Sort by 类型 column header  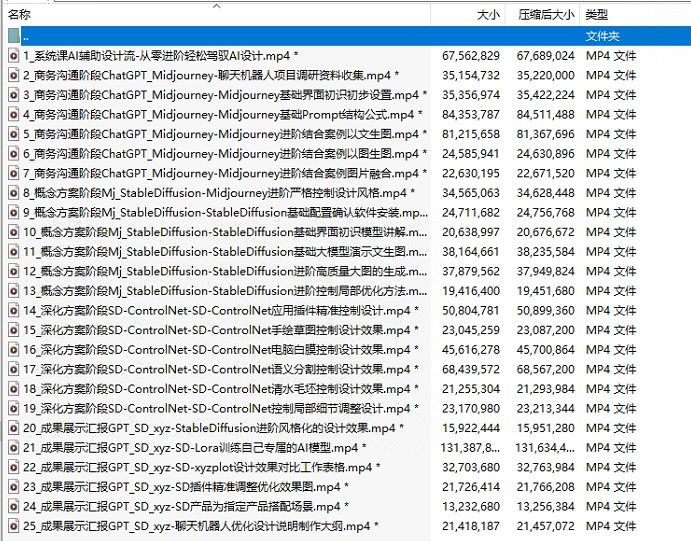tap(596, 15)
